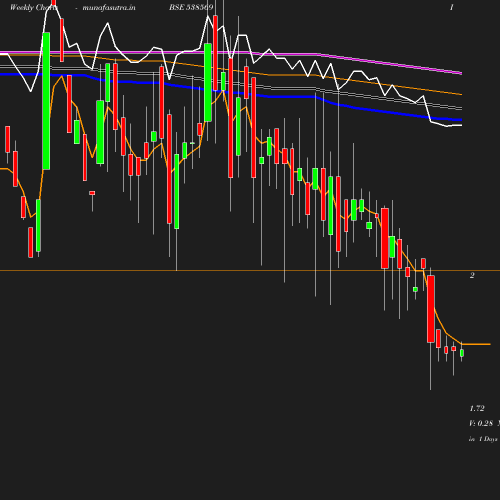Click the axis label "2" beside horizontal line
This screenshot has width=500, height=500.
(x=472, y=275)
